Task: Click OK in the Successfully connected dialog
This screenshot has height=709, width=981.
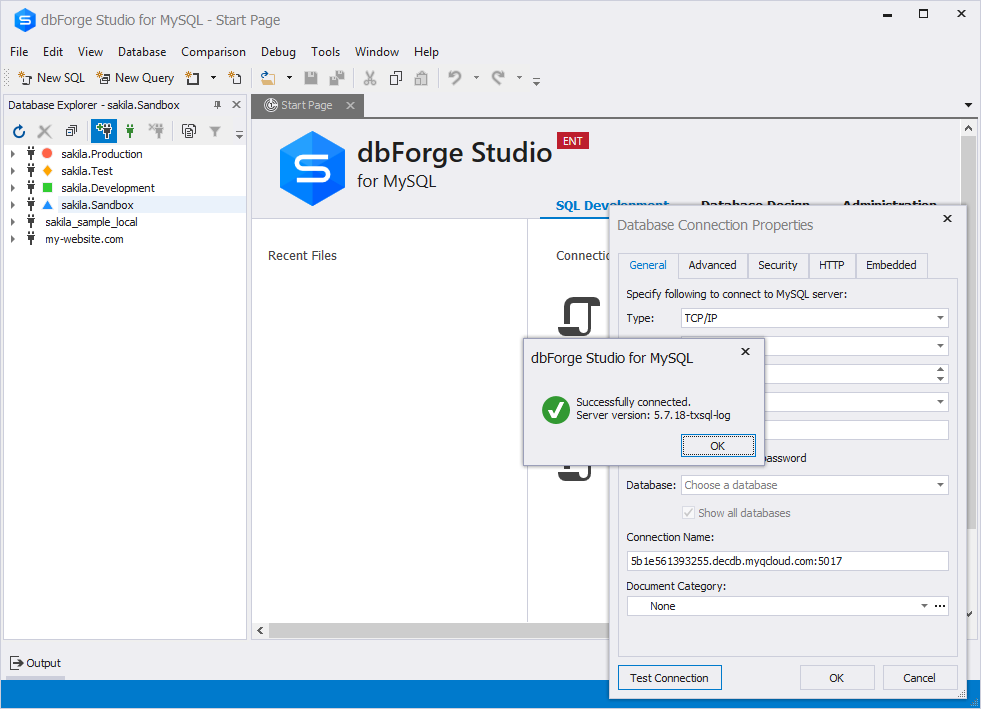Action: pos(718,446)
